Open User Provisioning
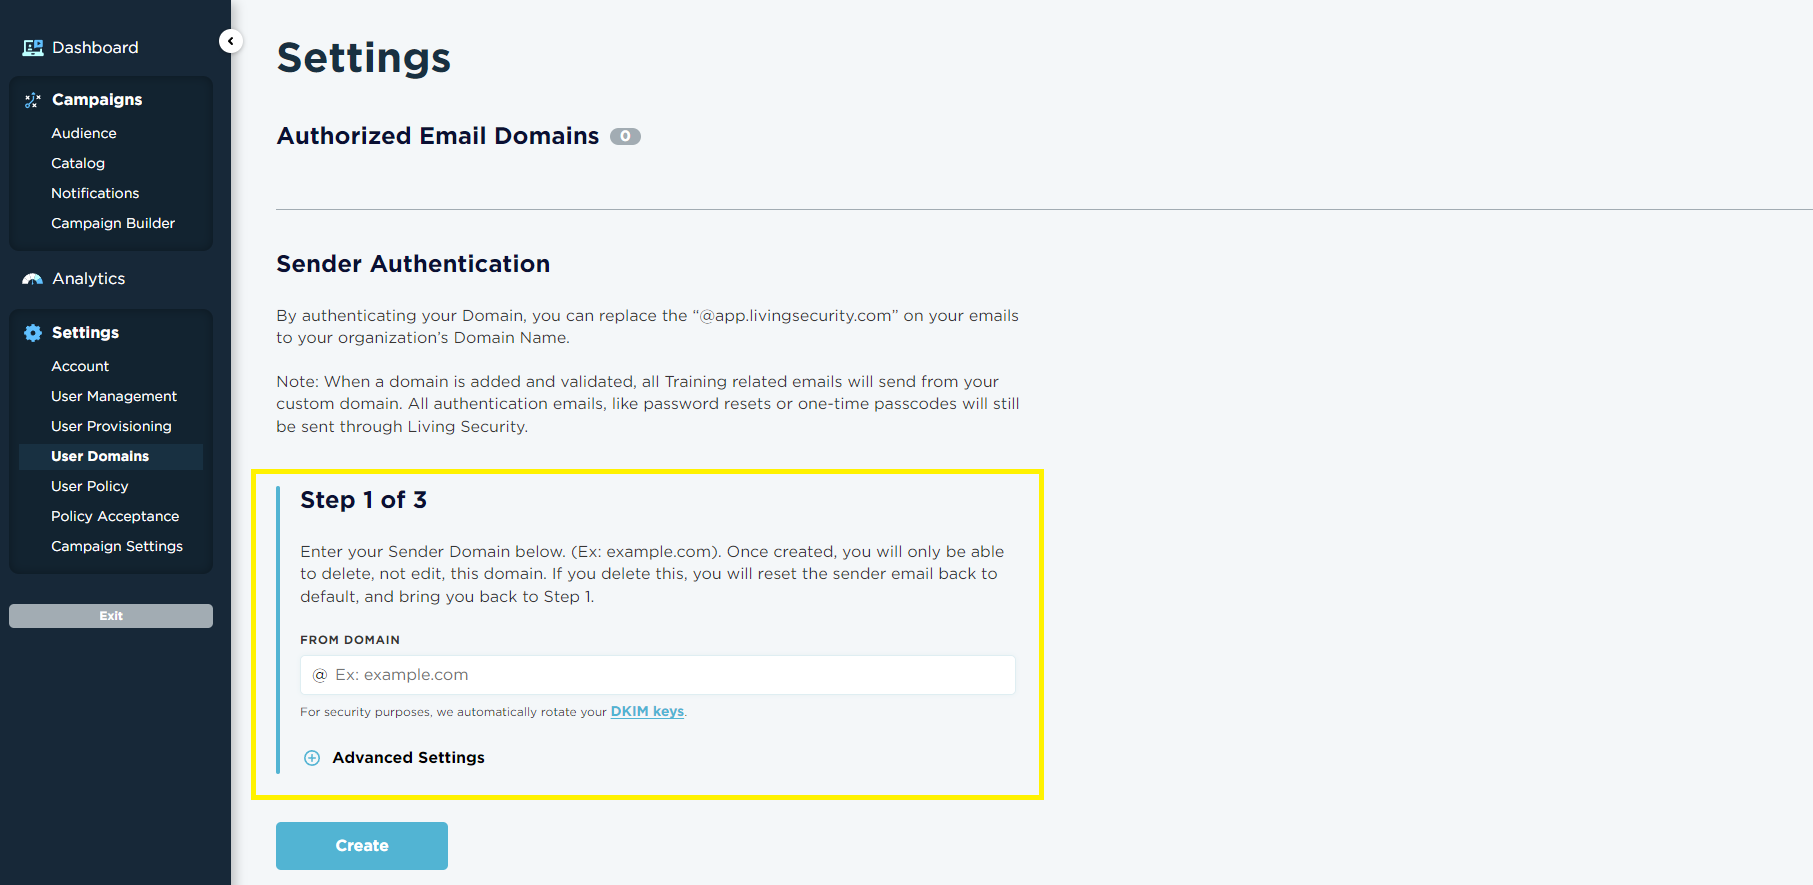Screen dimensions: 1813x885 [111, 426]
